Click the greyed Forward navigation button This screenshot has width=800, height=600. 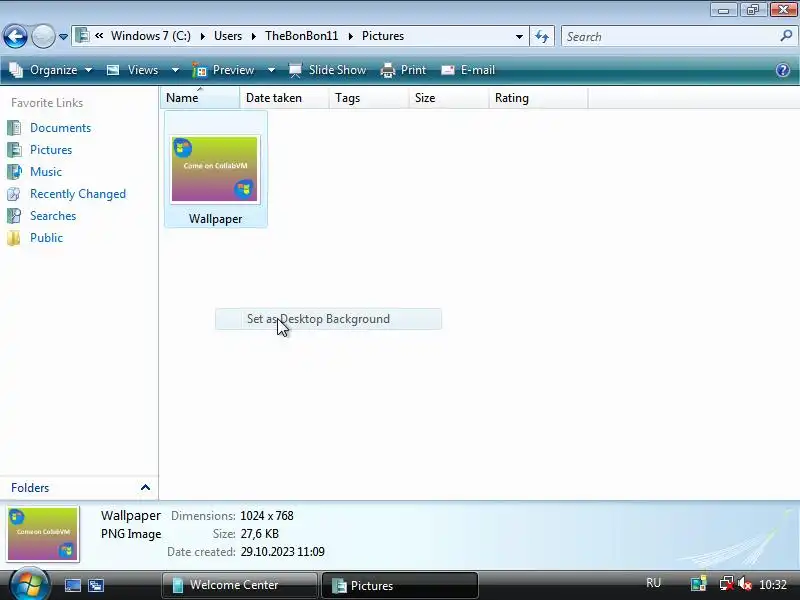click(x=43, y=36)
